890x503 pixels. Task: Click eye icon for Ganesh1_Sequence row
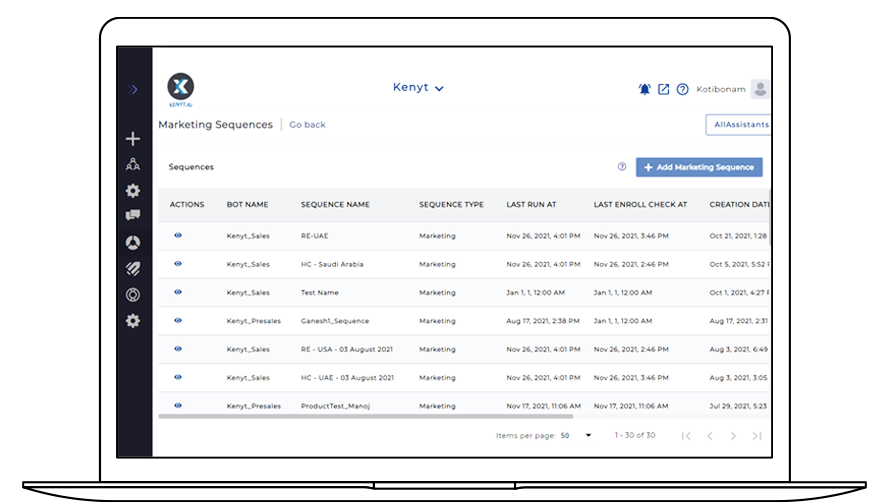[178, 321]
